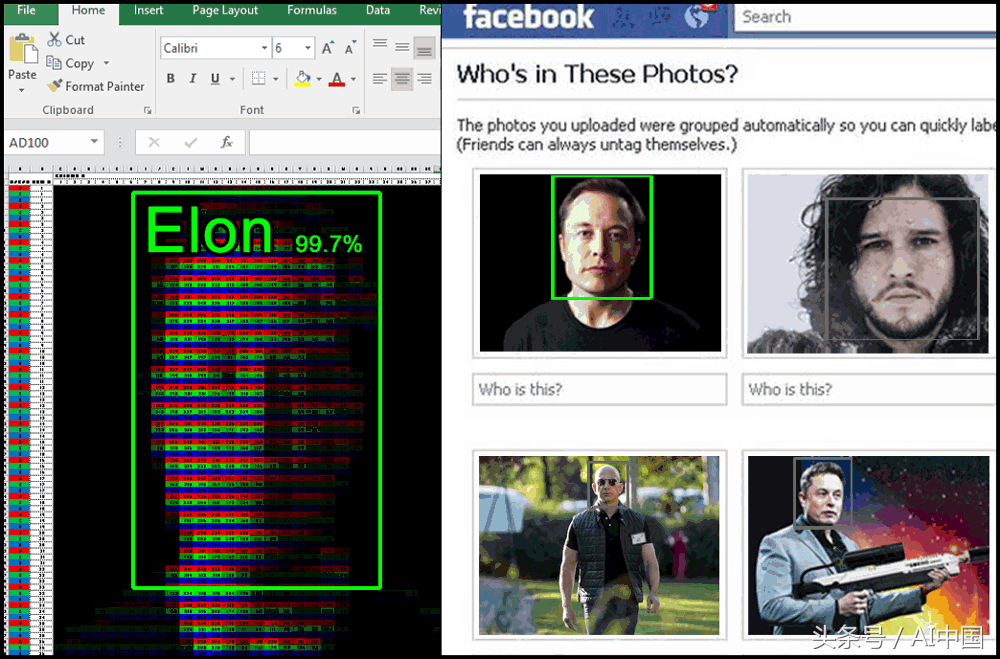This screenshot has height=659, width=1000.
Task: Open the Font group dialog launcher
Action: 356,110
